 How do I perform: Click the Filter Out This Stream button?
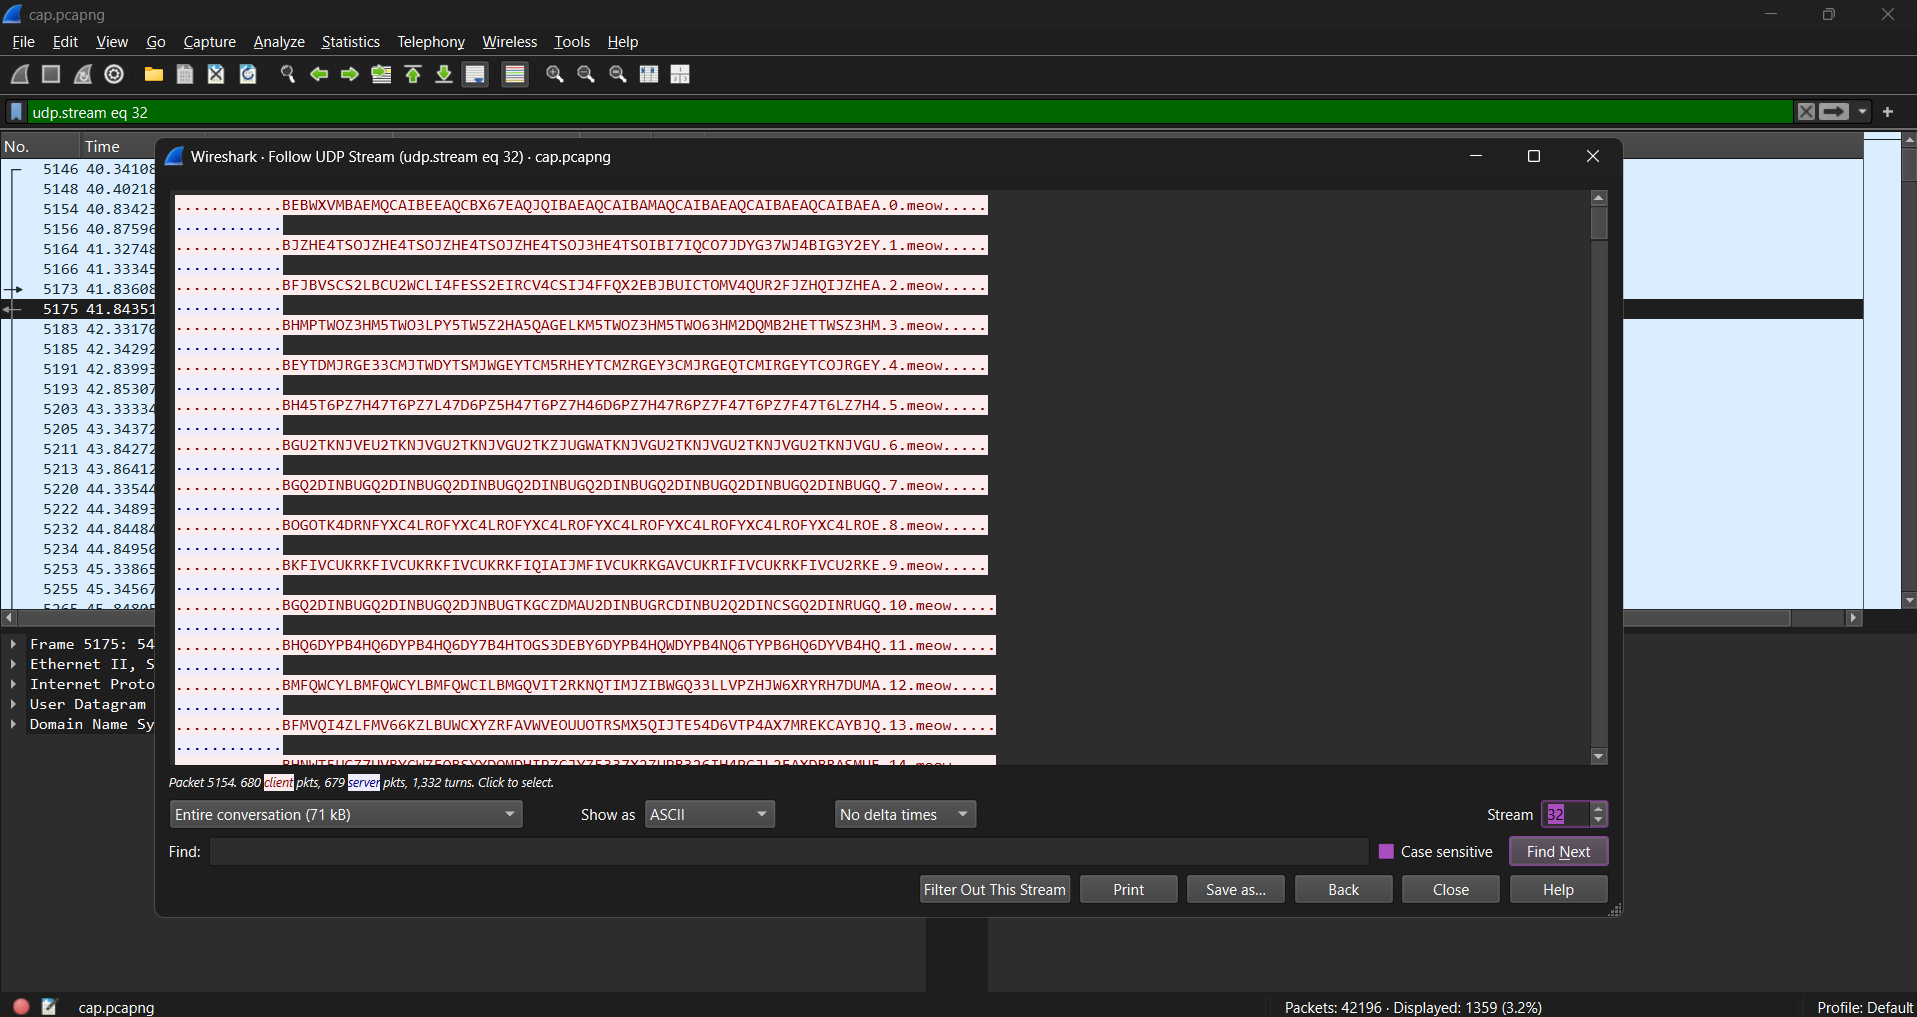pos(994,888)
